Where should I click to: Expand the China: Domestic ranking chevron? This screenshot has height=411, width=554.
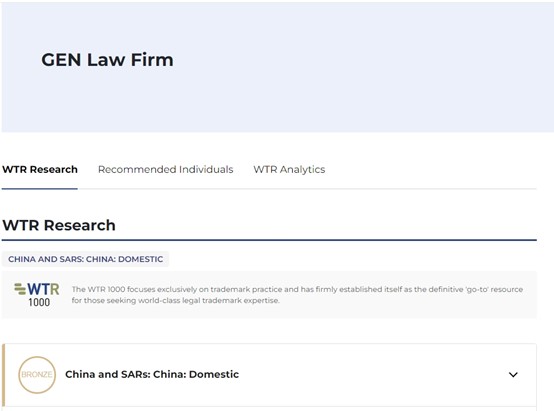(513, 375)
